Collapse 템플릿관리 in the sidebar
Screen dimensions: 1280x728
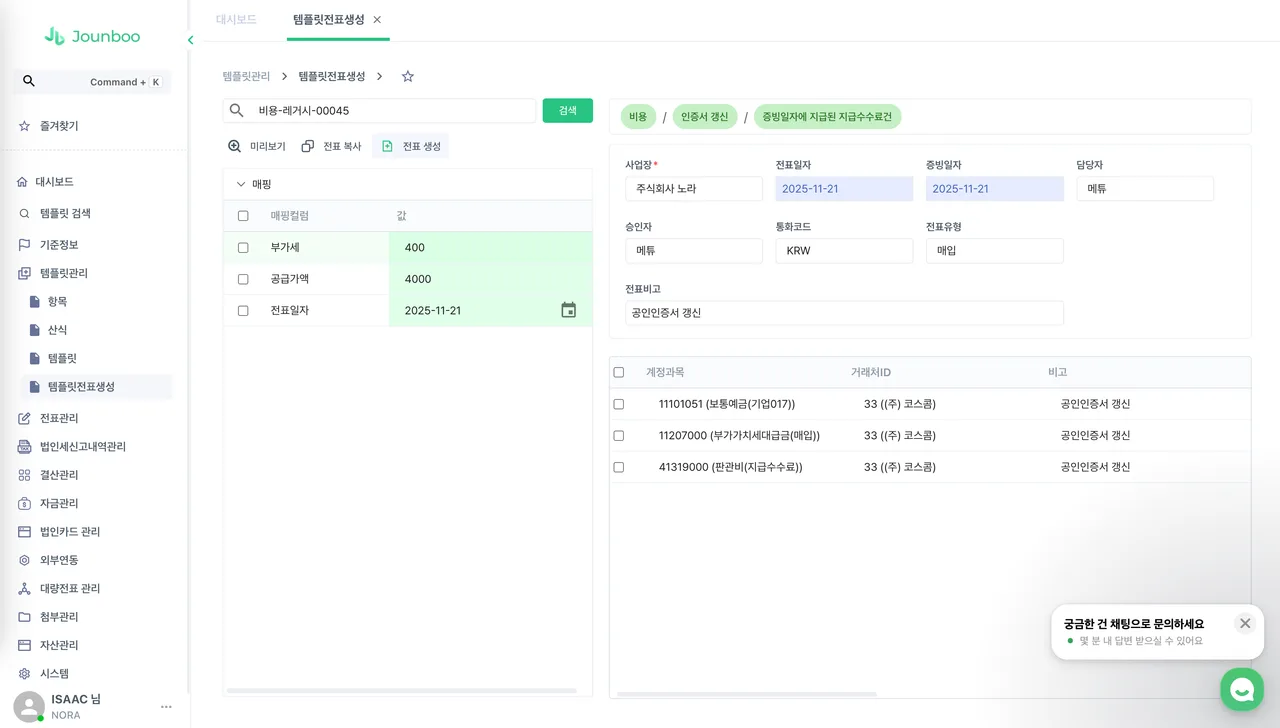tap(64, 273)
